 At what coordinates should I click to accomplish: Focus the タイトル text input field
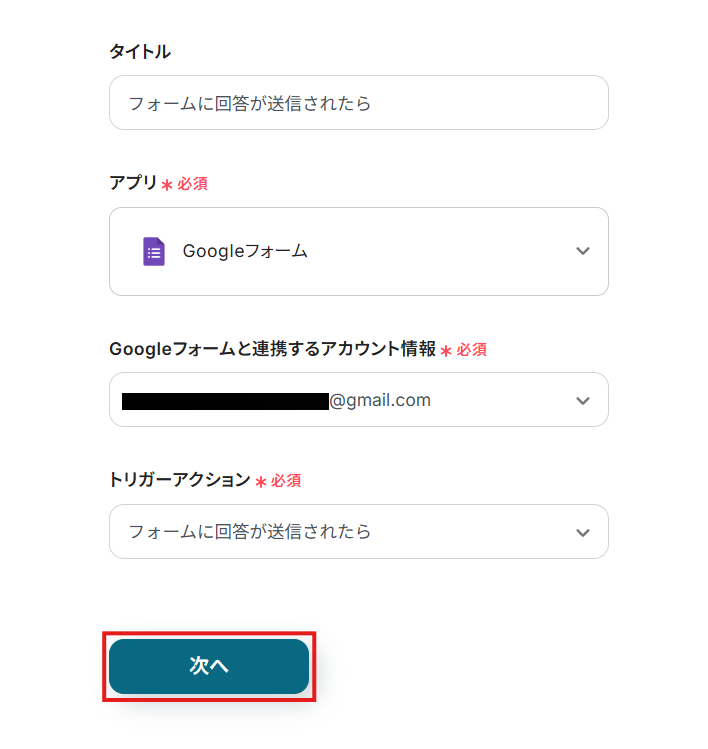point(358,103)
